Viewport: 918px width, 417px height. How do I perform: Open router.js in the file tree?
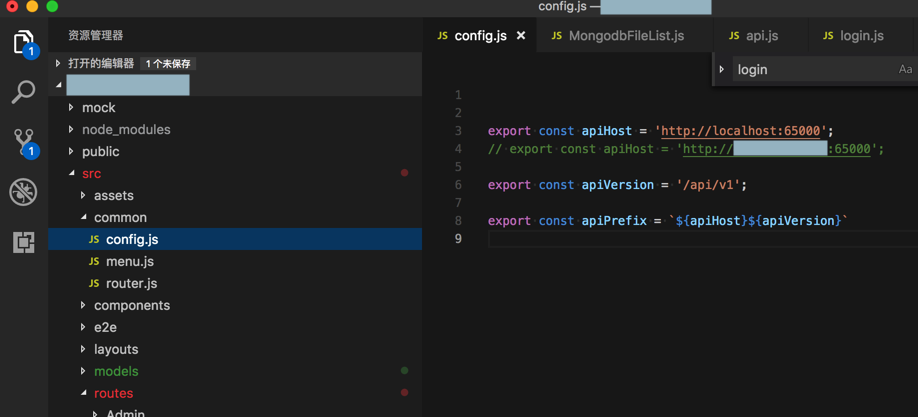(131, 283)
